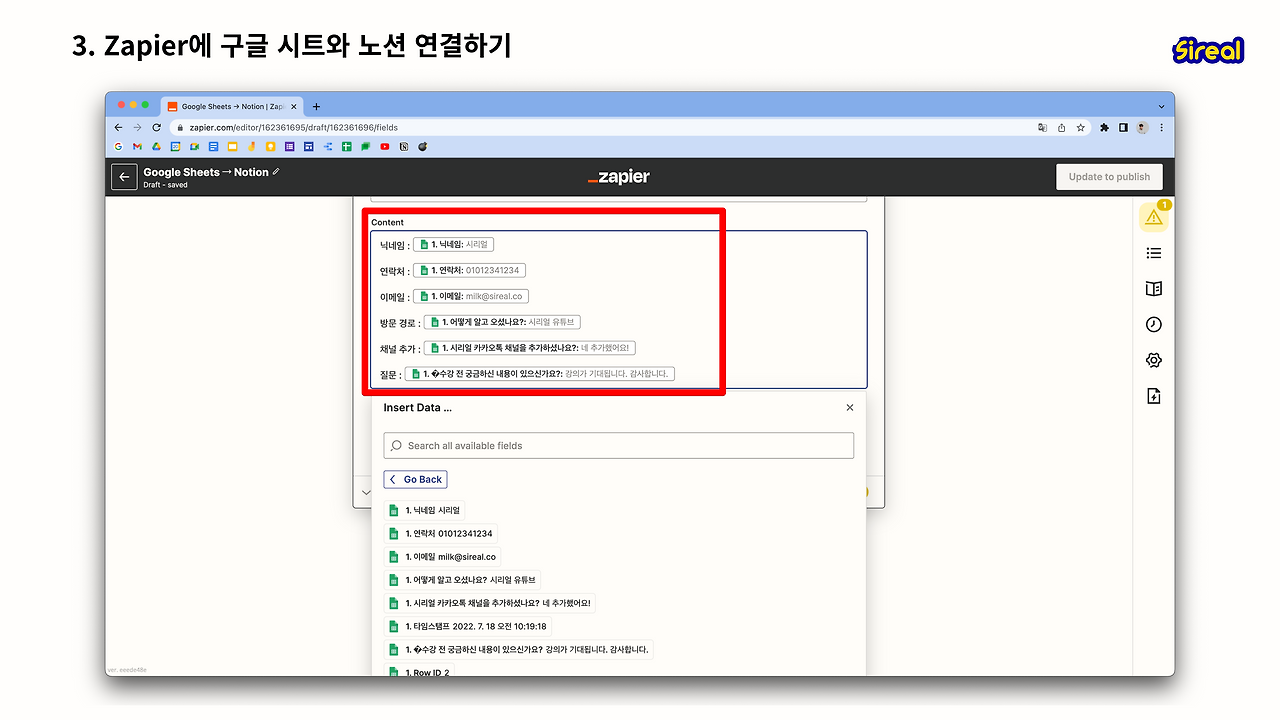This screenshot has width=1280, height=720.
Task: Open a new browser tab
Action: pos(316,106)
